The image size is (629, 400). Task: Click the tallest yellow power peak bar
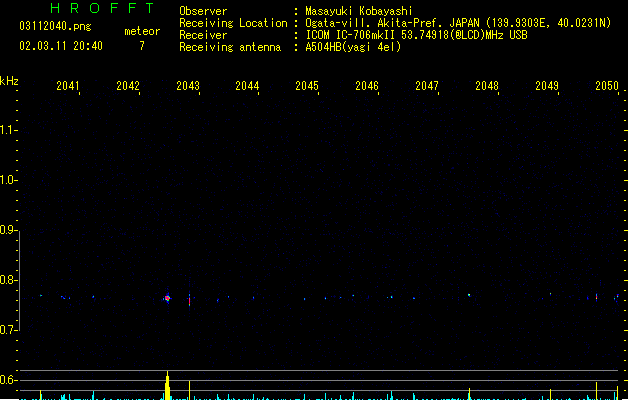167,386
